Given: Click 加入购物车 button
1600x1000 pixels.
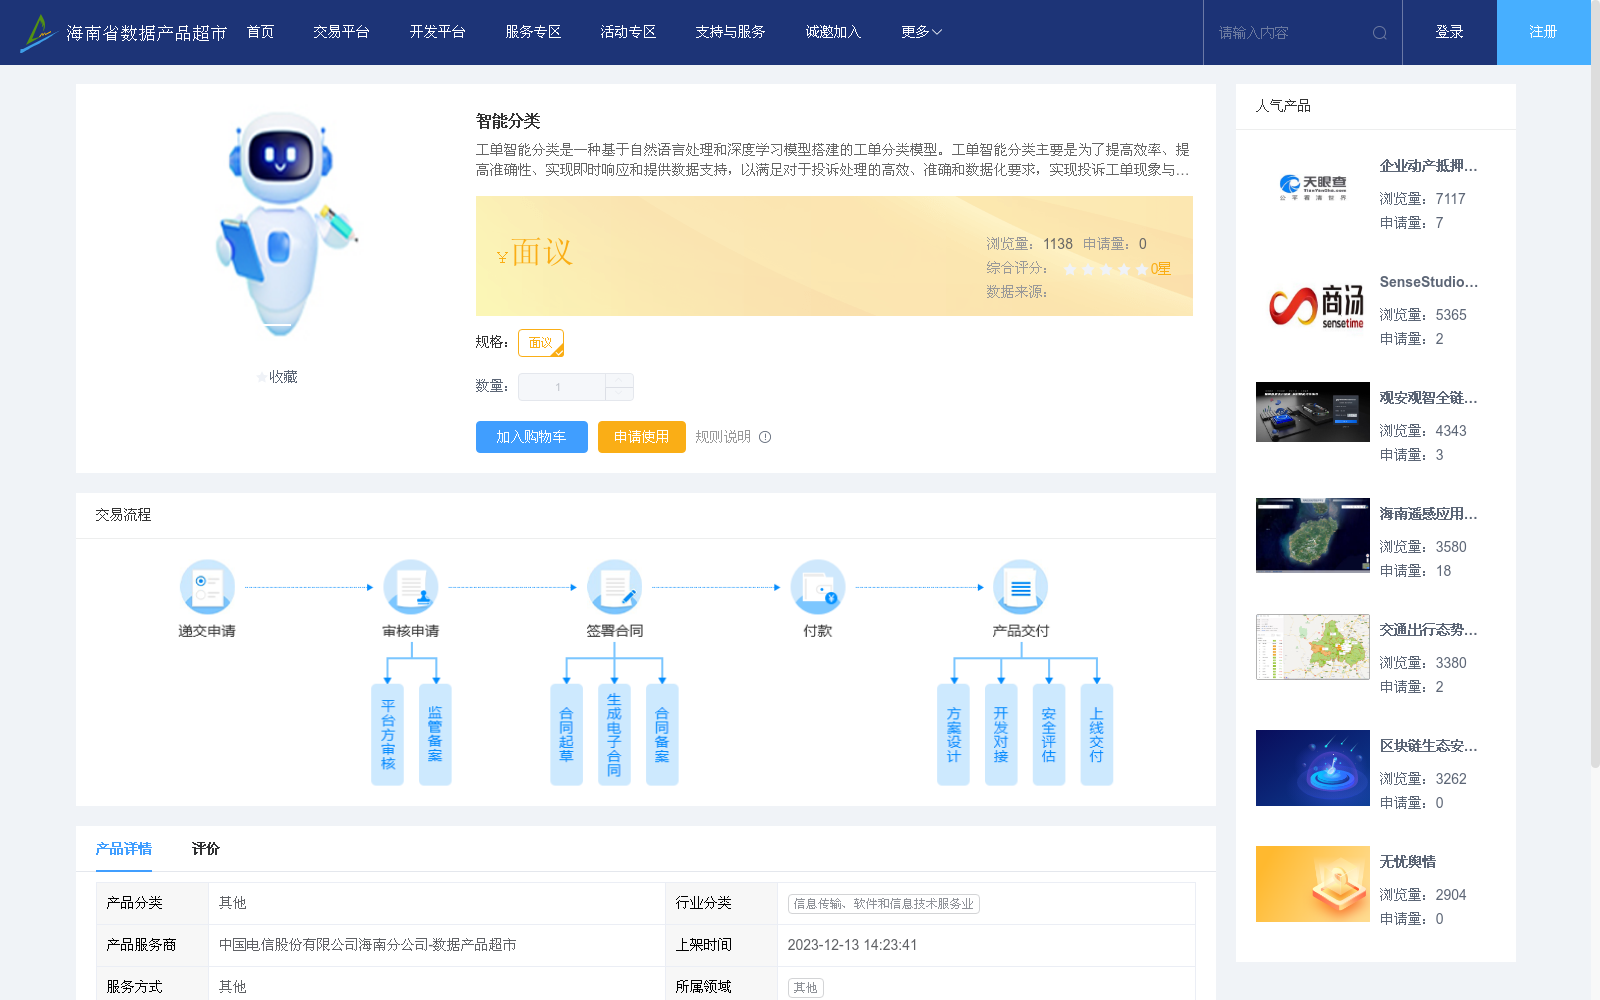Looking at the screenshot, I should (531, 437).
